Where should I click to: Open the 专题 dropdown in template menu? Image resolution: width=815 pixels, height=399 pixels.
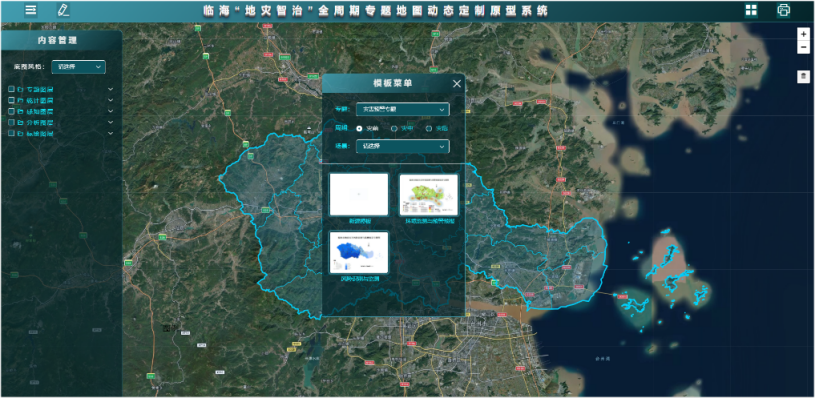403,110
